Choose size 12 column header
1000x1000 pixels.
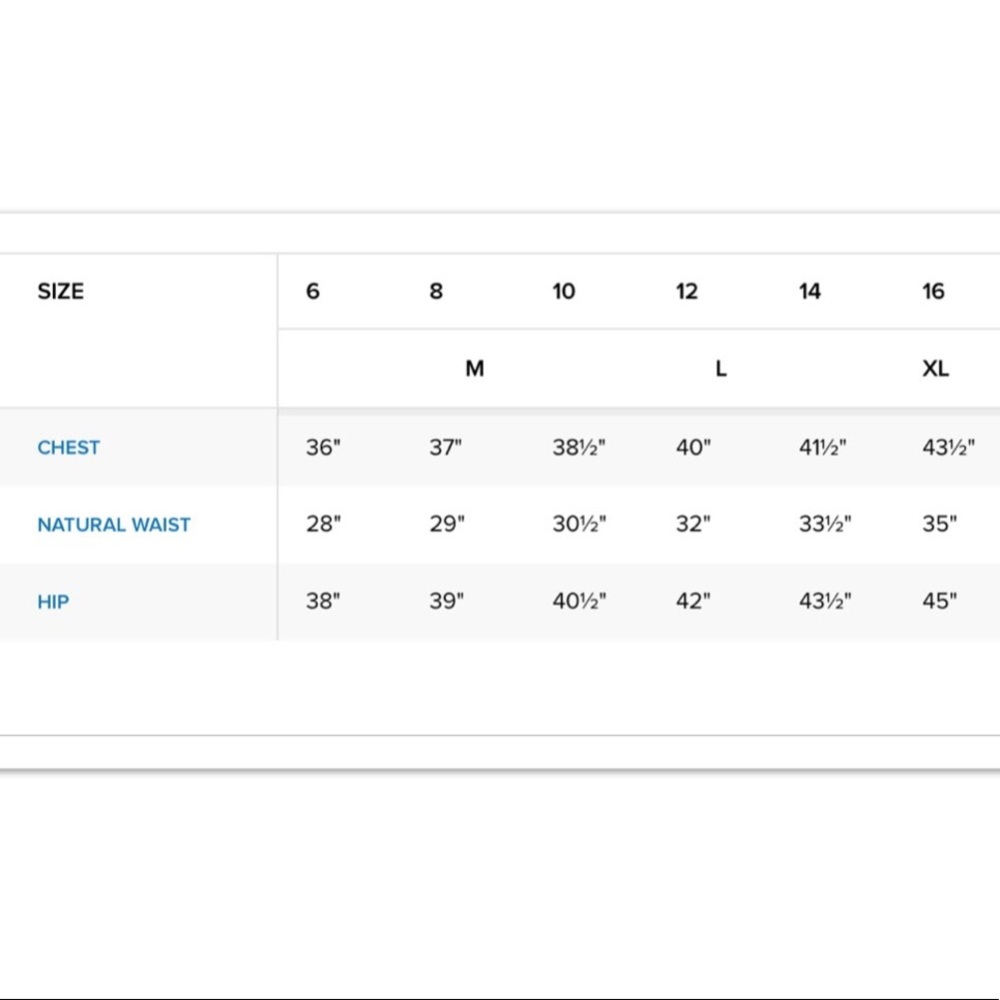(687, 291)
